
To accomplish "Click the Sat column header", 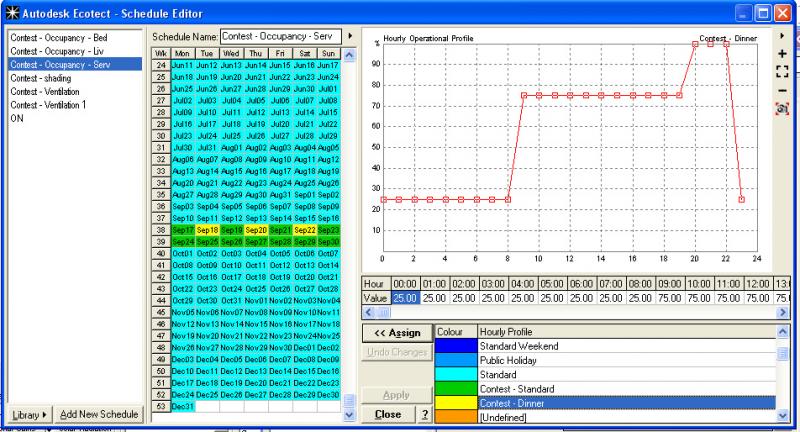I will (305, 54).
